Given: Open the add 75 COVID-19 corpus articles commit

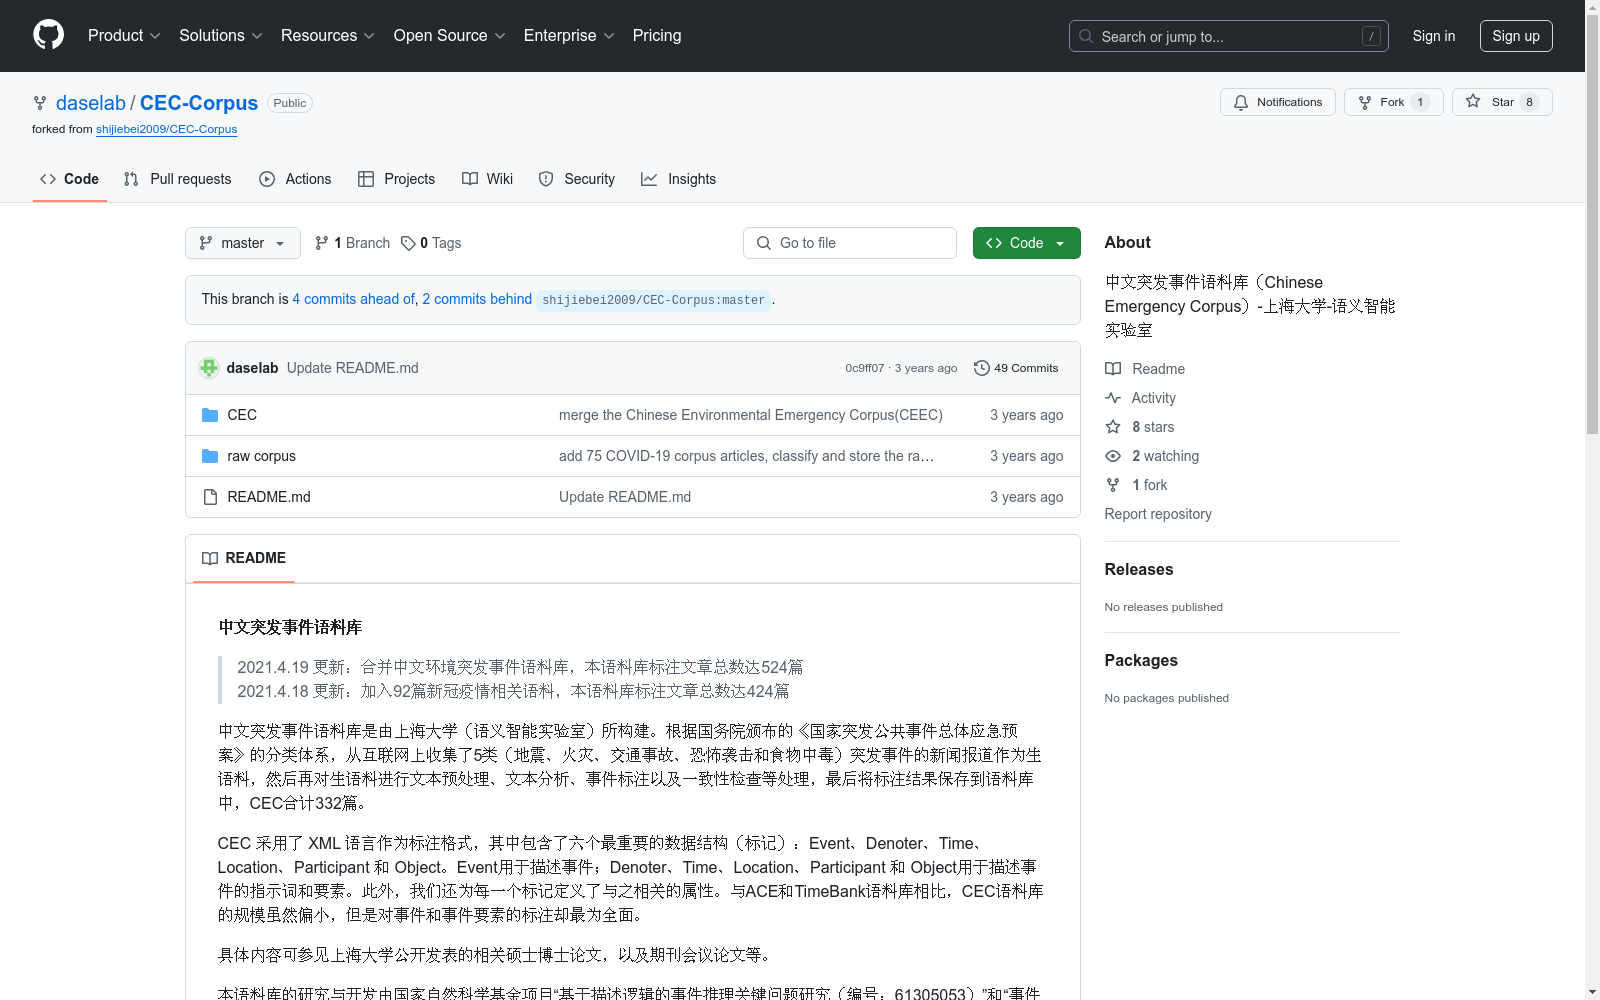Looking at the screenshot, I should [746, 456].
